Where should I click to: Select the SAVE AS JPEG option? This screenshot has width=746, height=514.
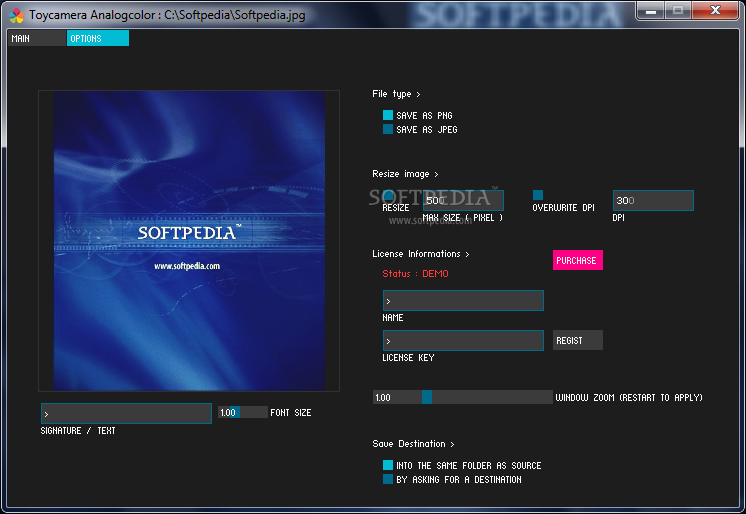point(388,129)
